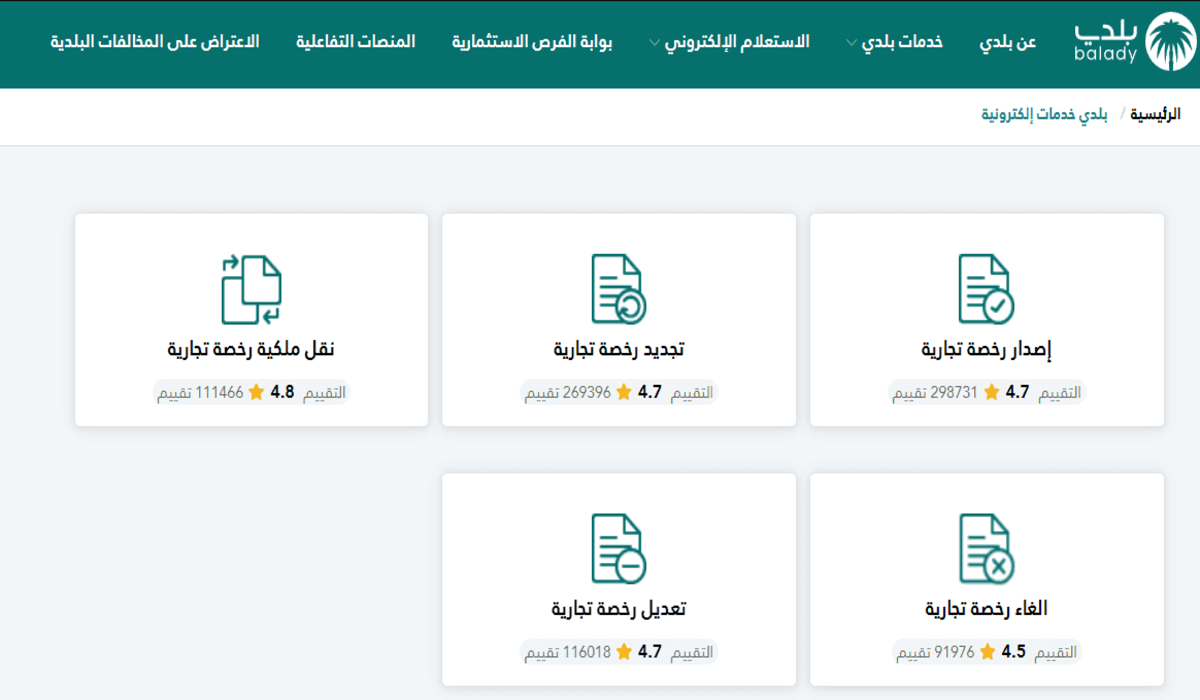The height and width of the screenshot is (700, 1200).
Task: Open المنصات التفاعلية menu item
Action: (x=357, y=42)
